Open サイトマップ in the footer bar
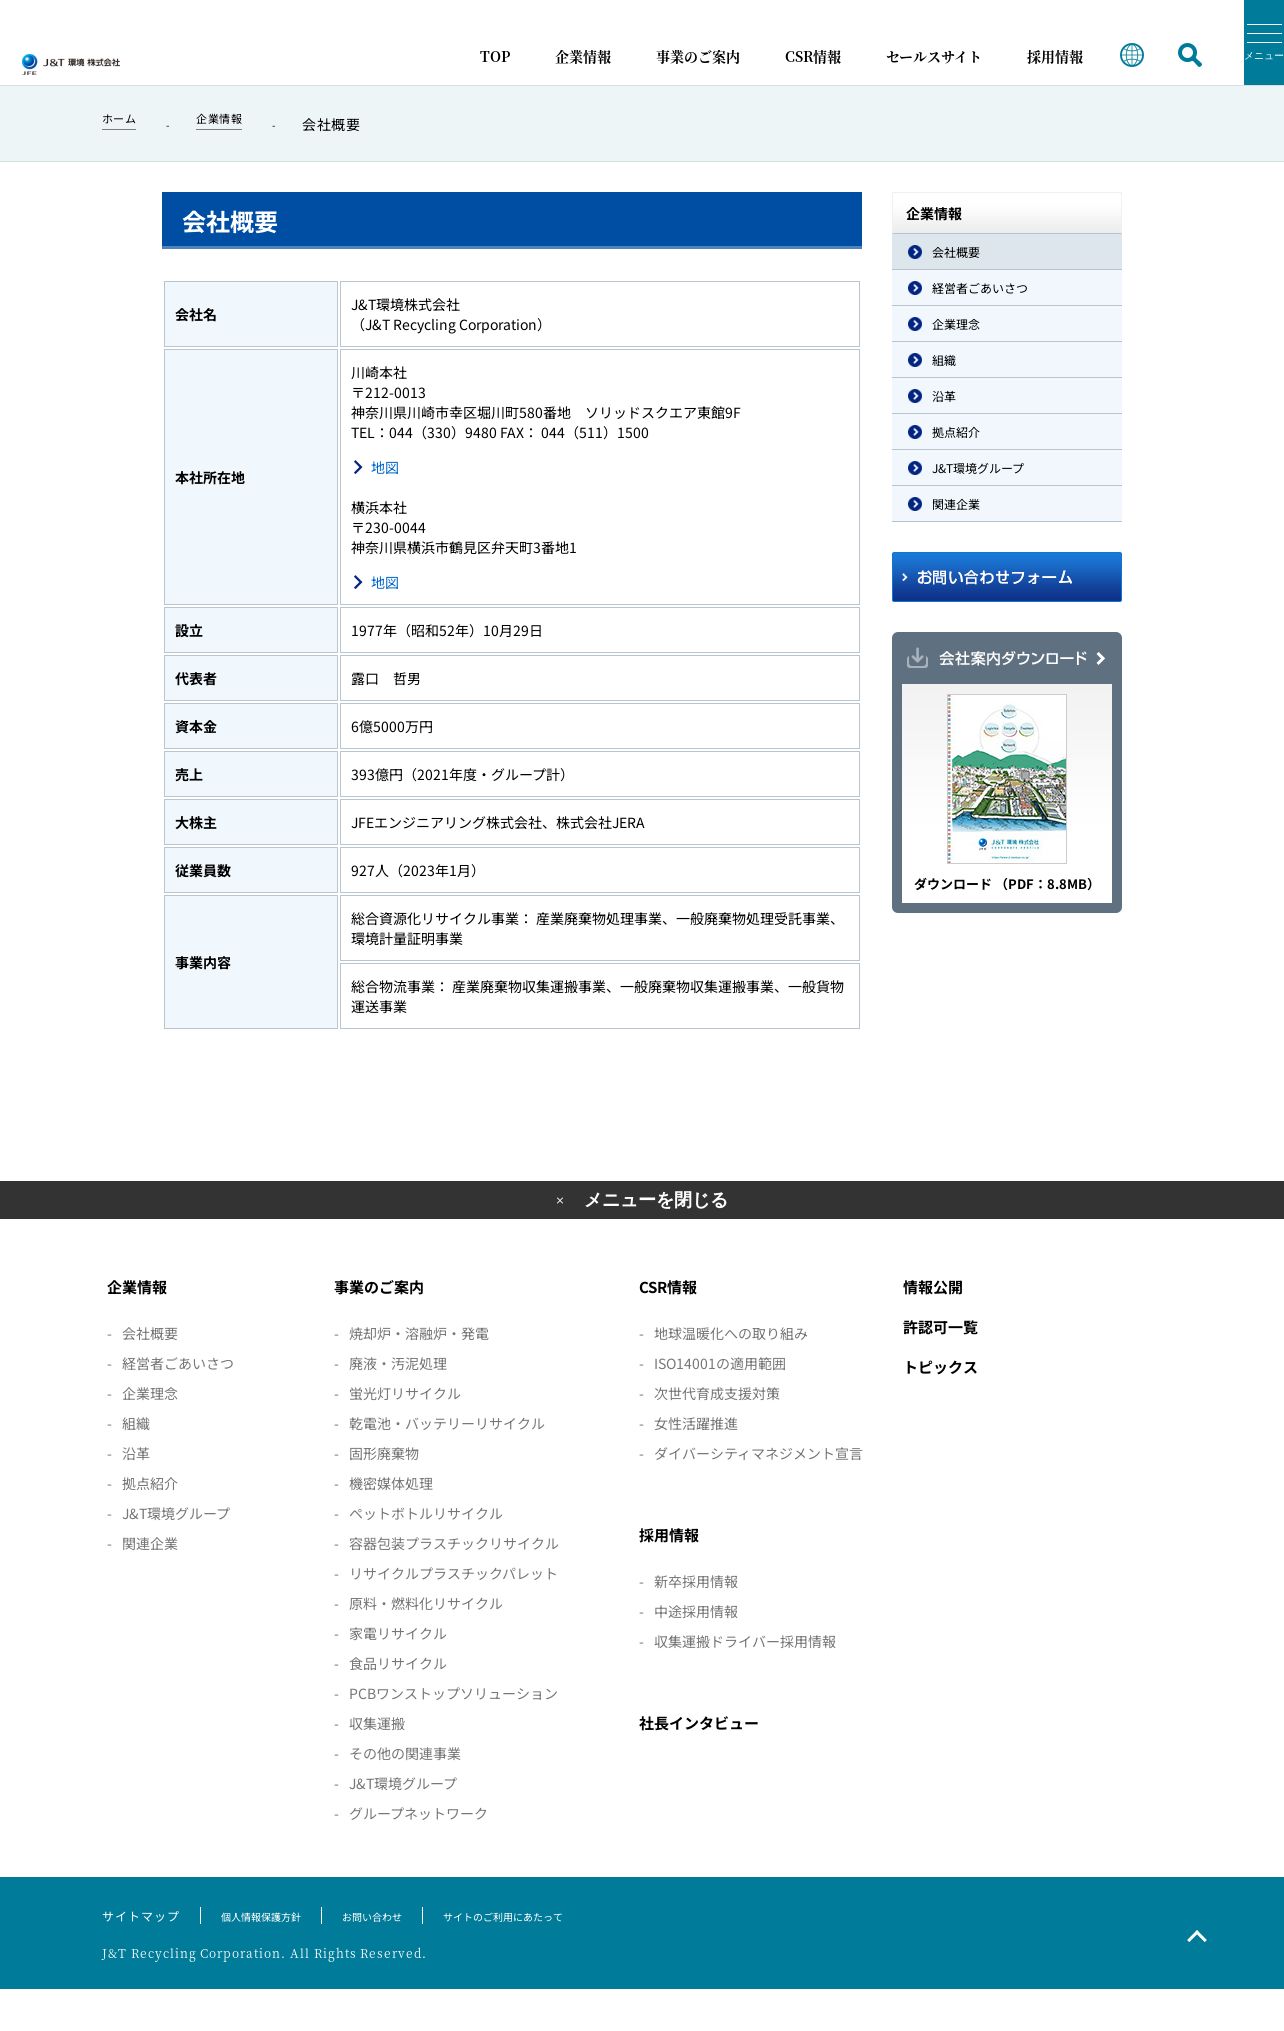Image resolution: width=1284 pixels, height=2031 pixels. 141,1917
